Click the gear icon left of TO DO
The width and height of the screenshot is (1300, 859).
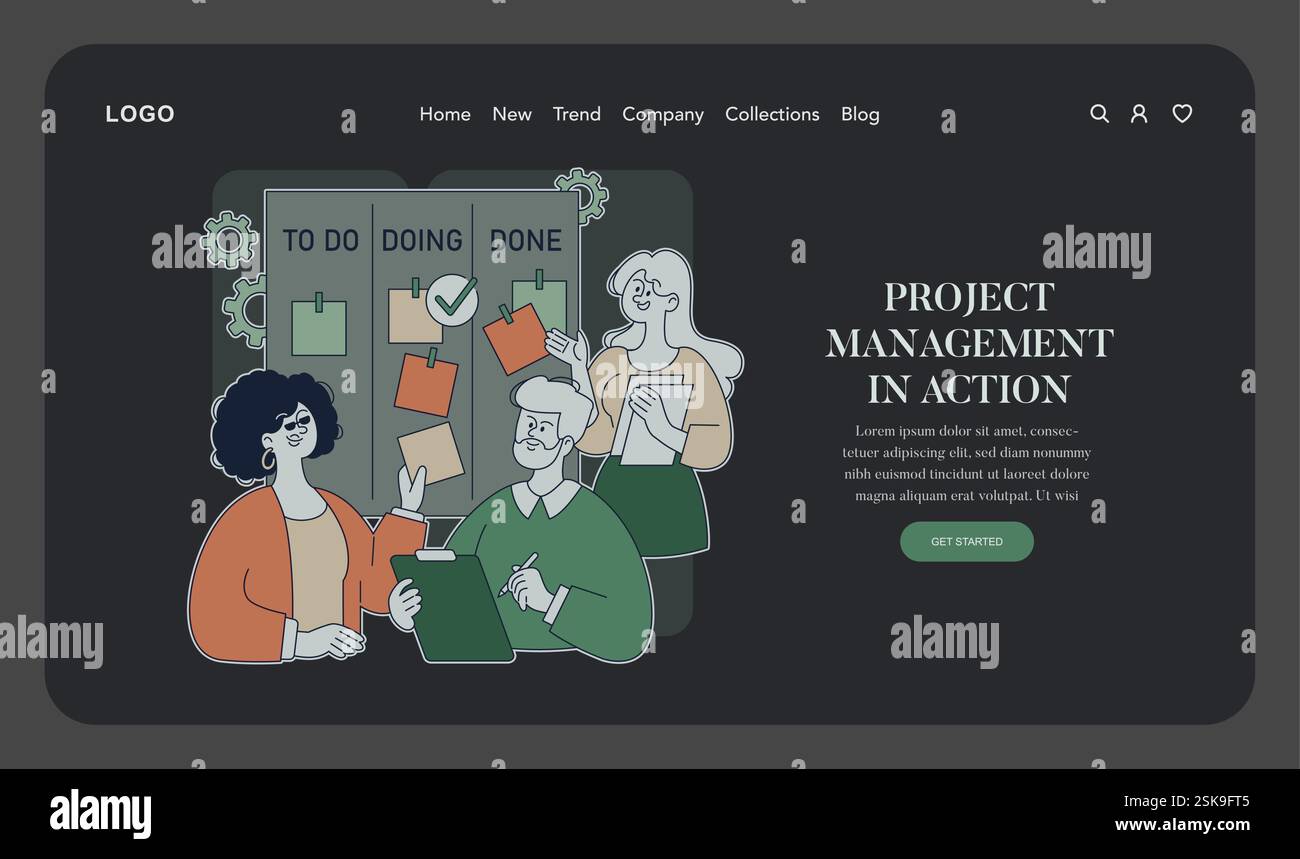[x=229, y=240]
